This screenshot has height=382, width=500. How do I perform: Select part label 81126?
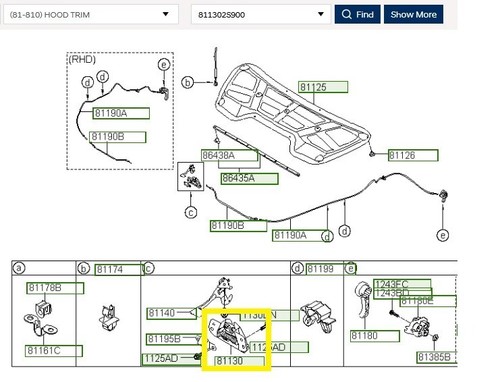(413, 155)
